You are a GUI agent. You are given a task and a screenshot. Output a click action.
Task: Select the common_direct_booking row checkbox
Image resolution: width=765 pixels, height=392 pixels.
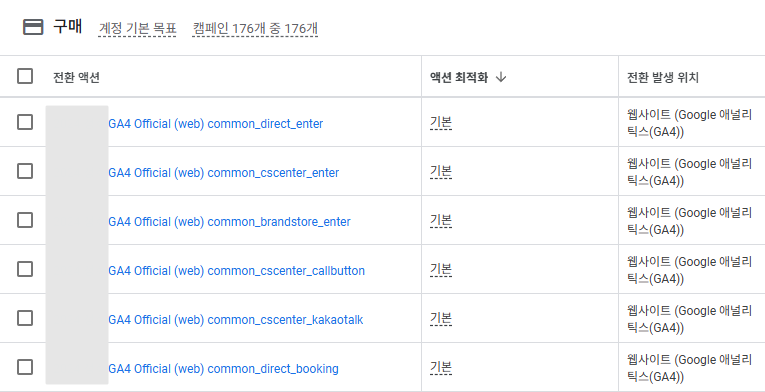click(25, 367)
